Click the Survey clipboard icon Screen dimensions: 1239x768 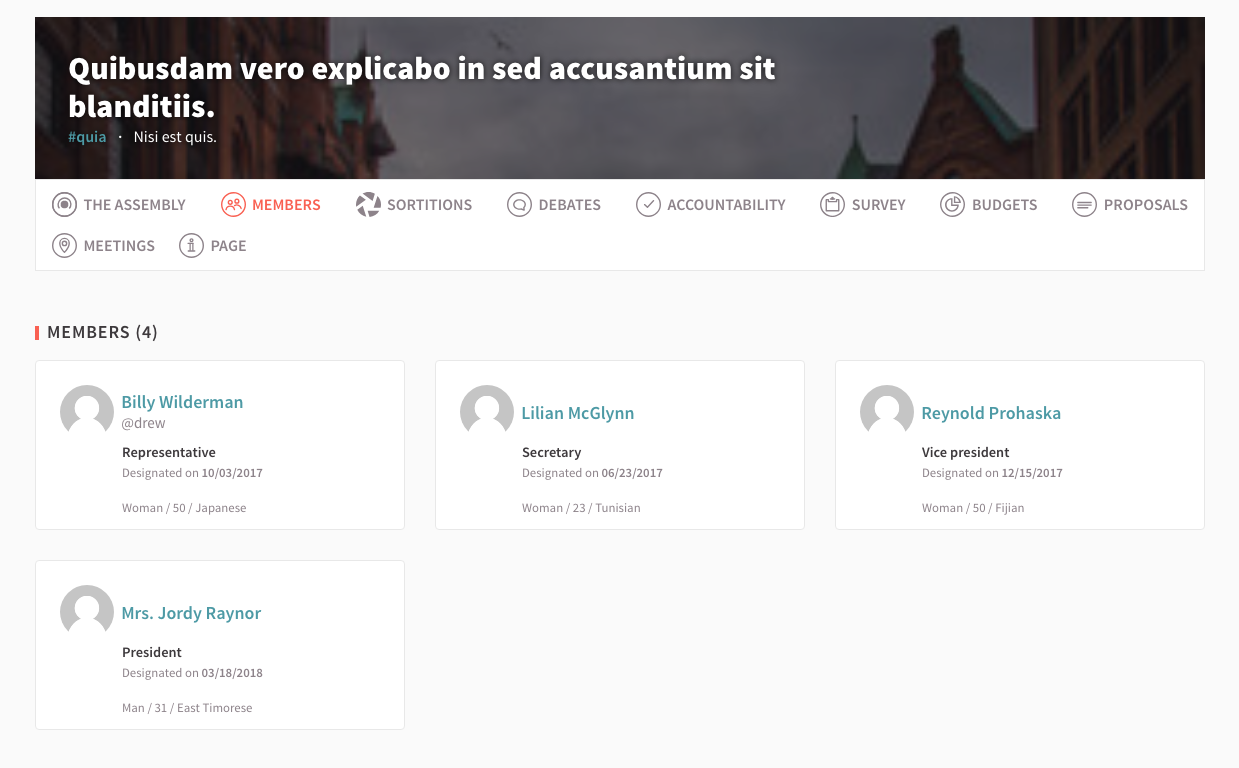[x=832, y=205]
